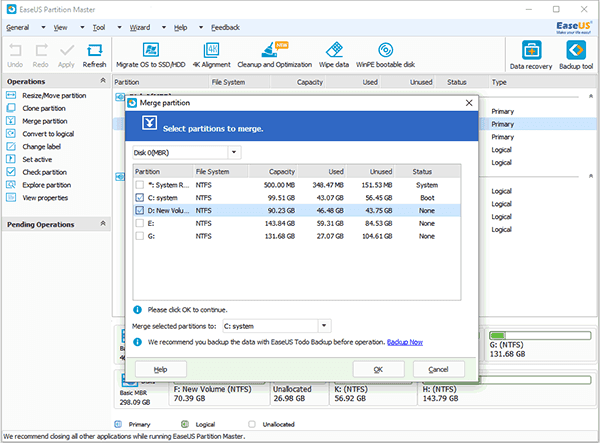This screenshot has width=600, height=443.
Task: Choose Change label operation
Action: (41, 147)
